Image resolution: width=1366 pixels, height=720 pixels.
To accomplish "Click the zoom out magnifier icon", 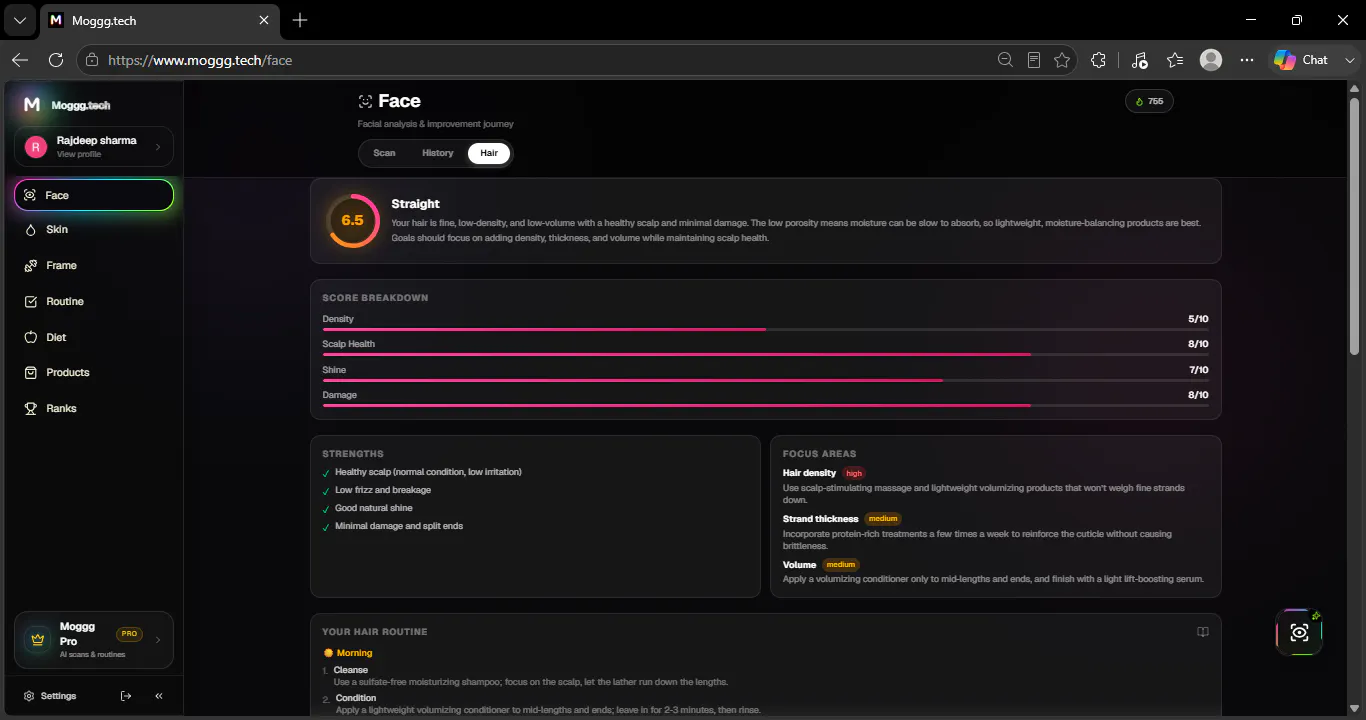I will 1006,60.
